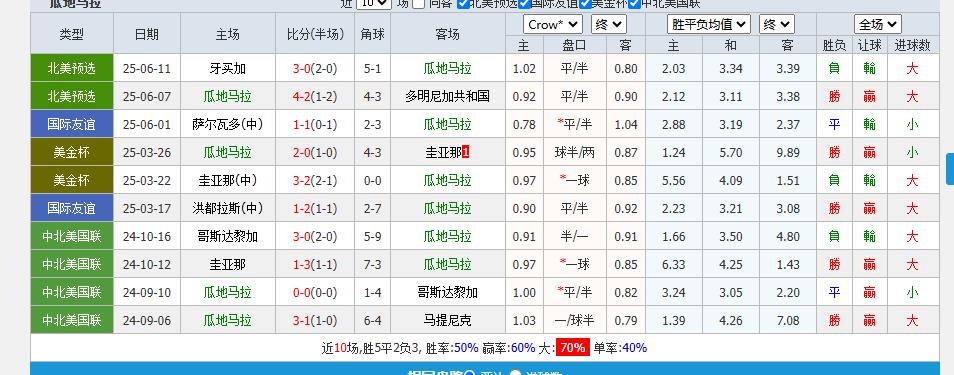Click the 单率 40% value in summary

pyautogui.click(x=635, y=348)
